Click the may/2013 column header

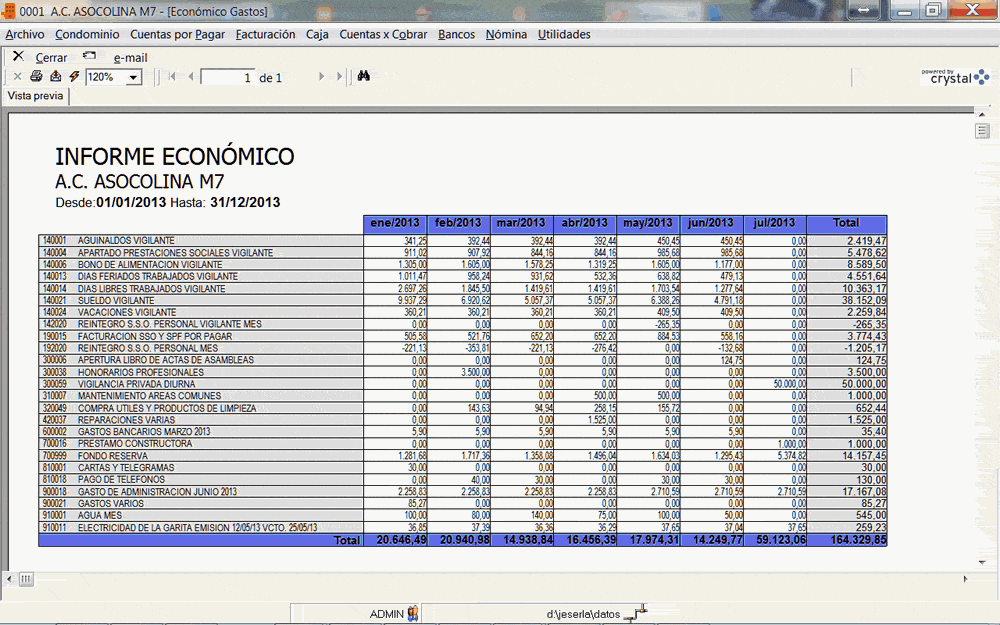[647, 223]
